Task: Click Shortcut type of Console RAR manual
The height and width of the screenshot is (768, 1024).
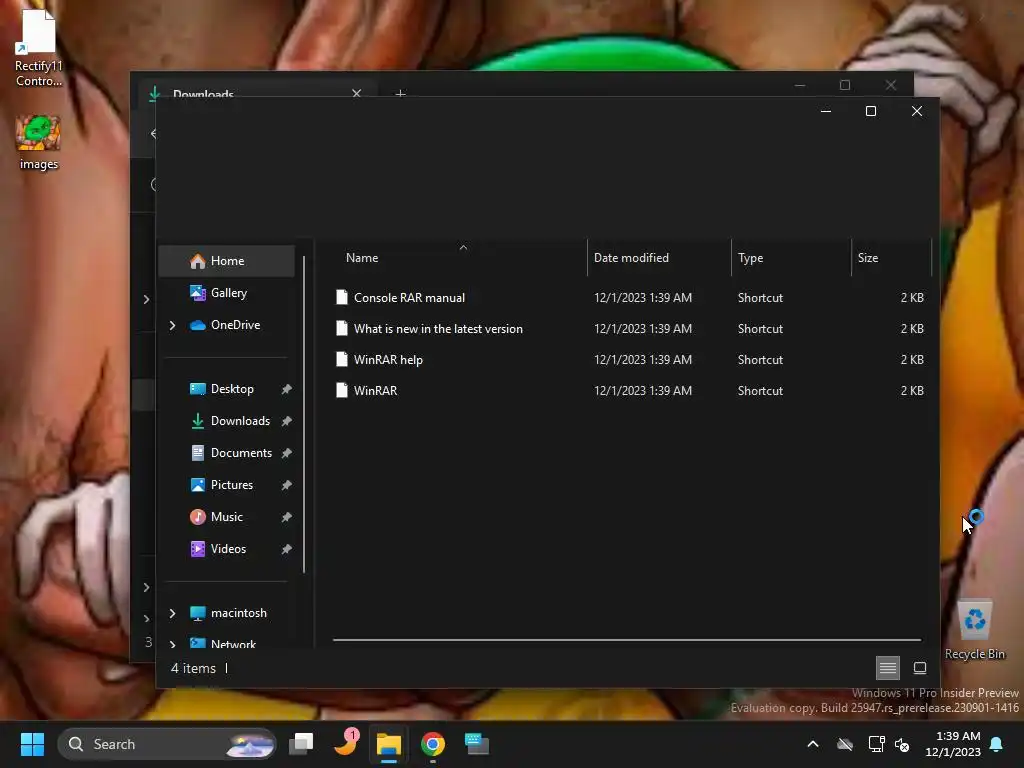Action: 760,298
